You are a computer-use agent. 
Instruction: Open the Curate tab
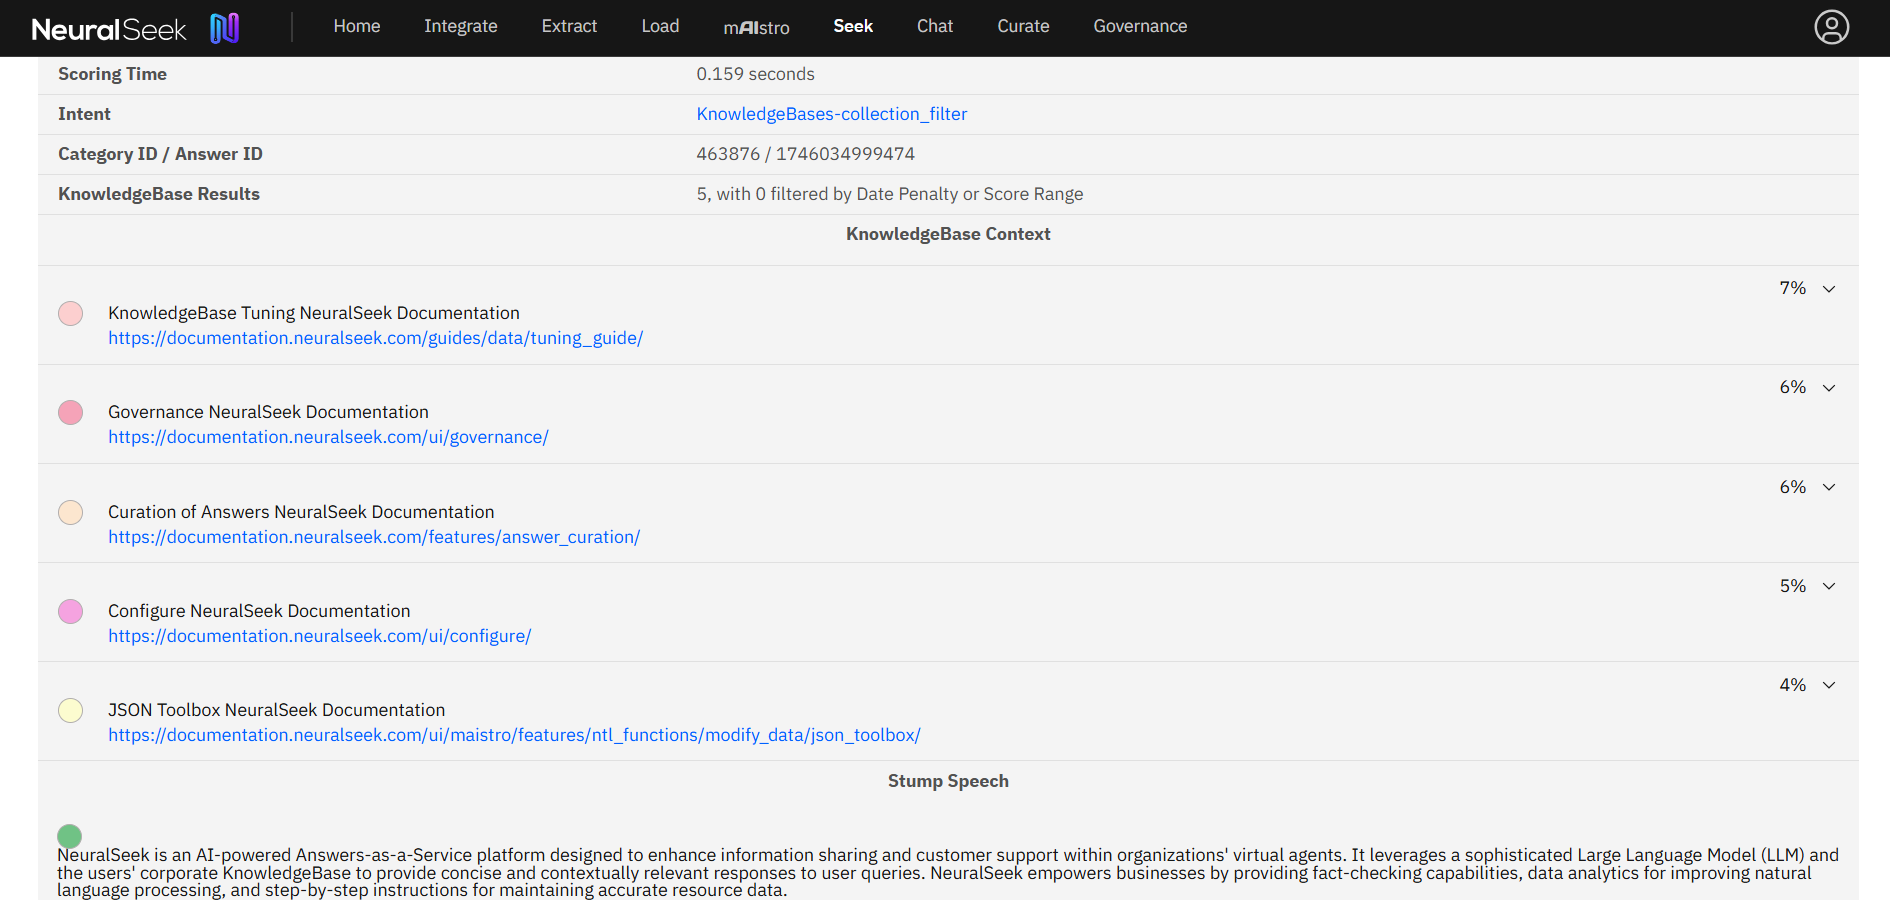point(1023,26)
